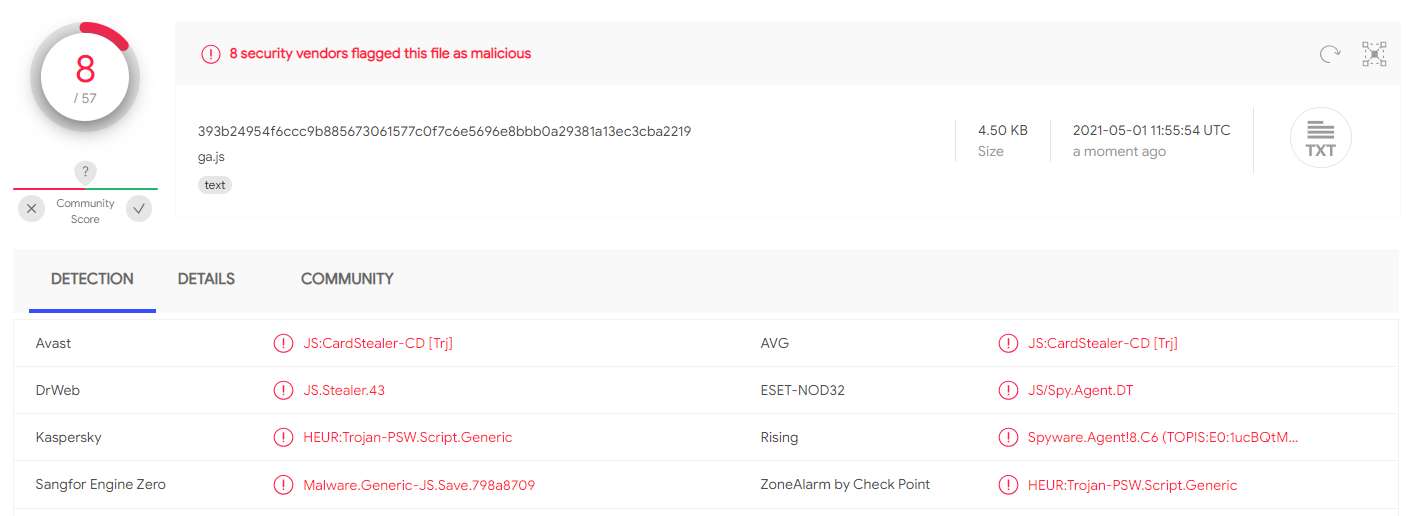The width and height of the screenshot is (1417, 516).
Task: Switch to the DETAILS tab
Action: 206,279
